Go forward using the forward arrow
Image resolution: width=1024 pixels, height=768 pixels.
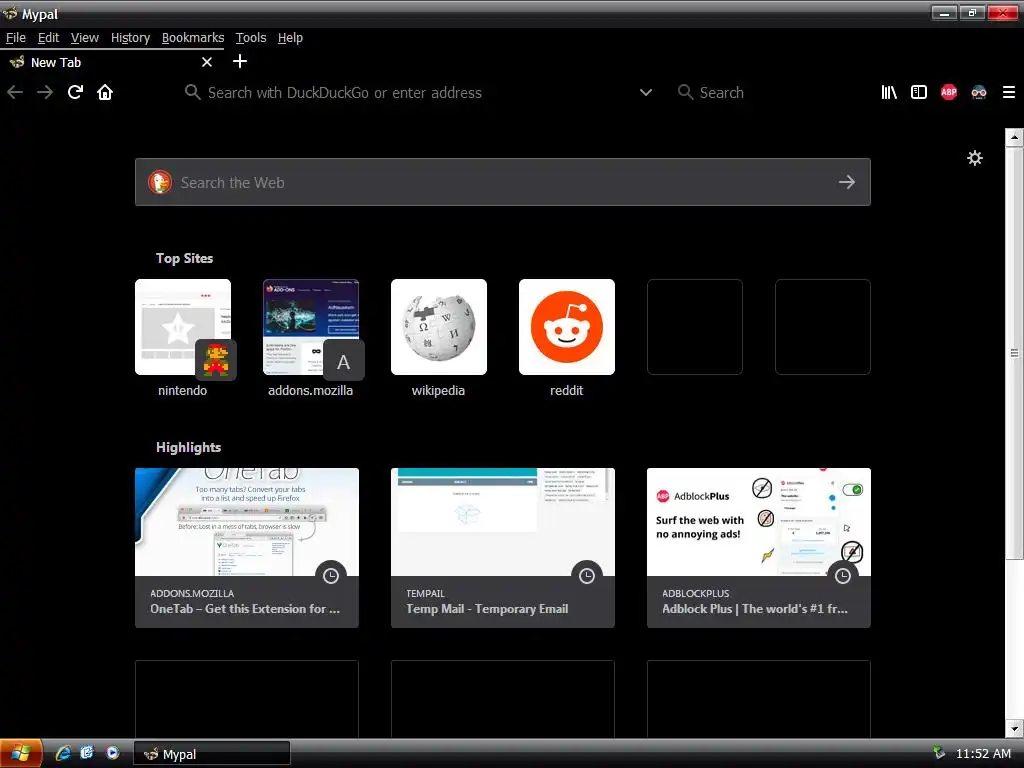[45, 92]
